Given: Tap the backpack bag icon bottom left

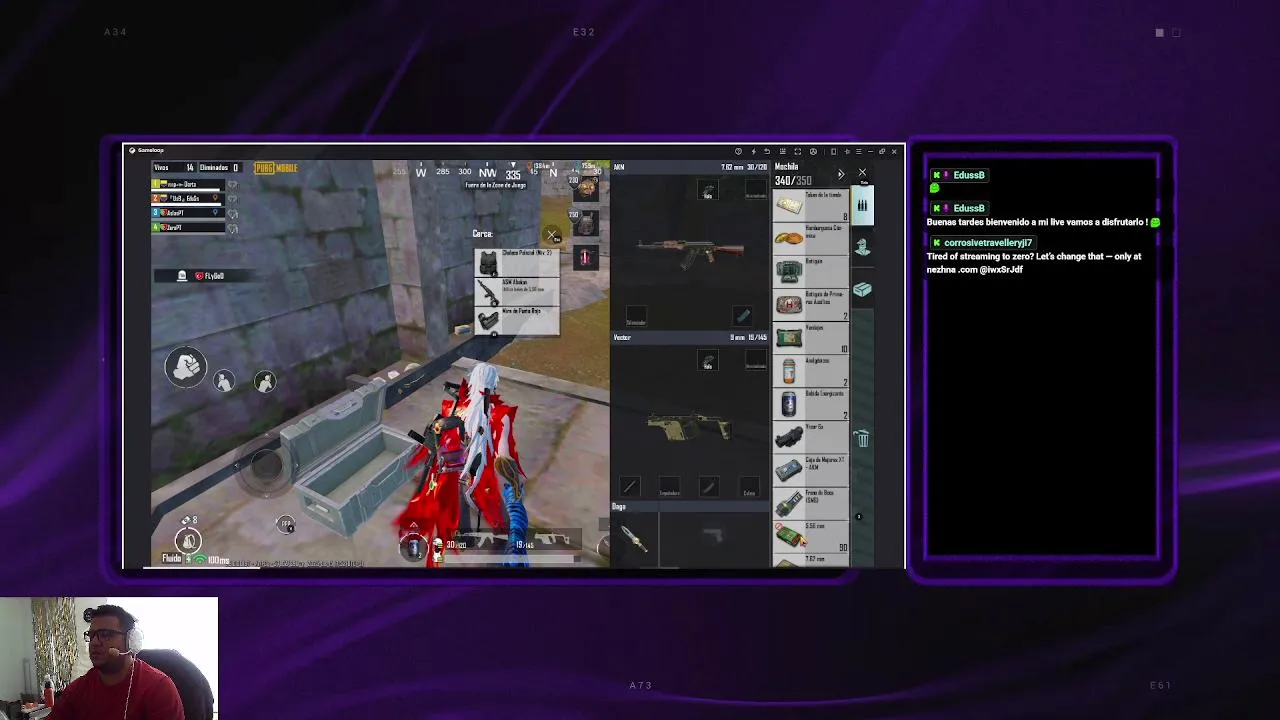Looking at the screenshot, I should 188,541.
